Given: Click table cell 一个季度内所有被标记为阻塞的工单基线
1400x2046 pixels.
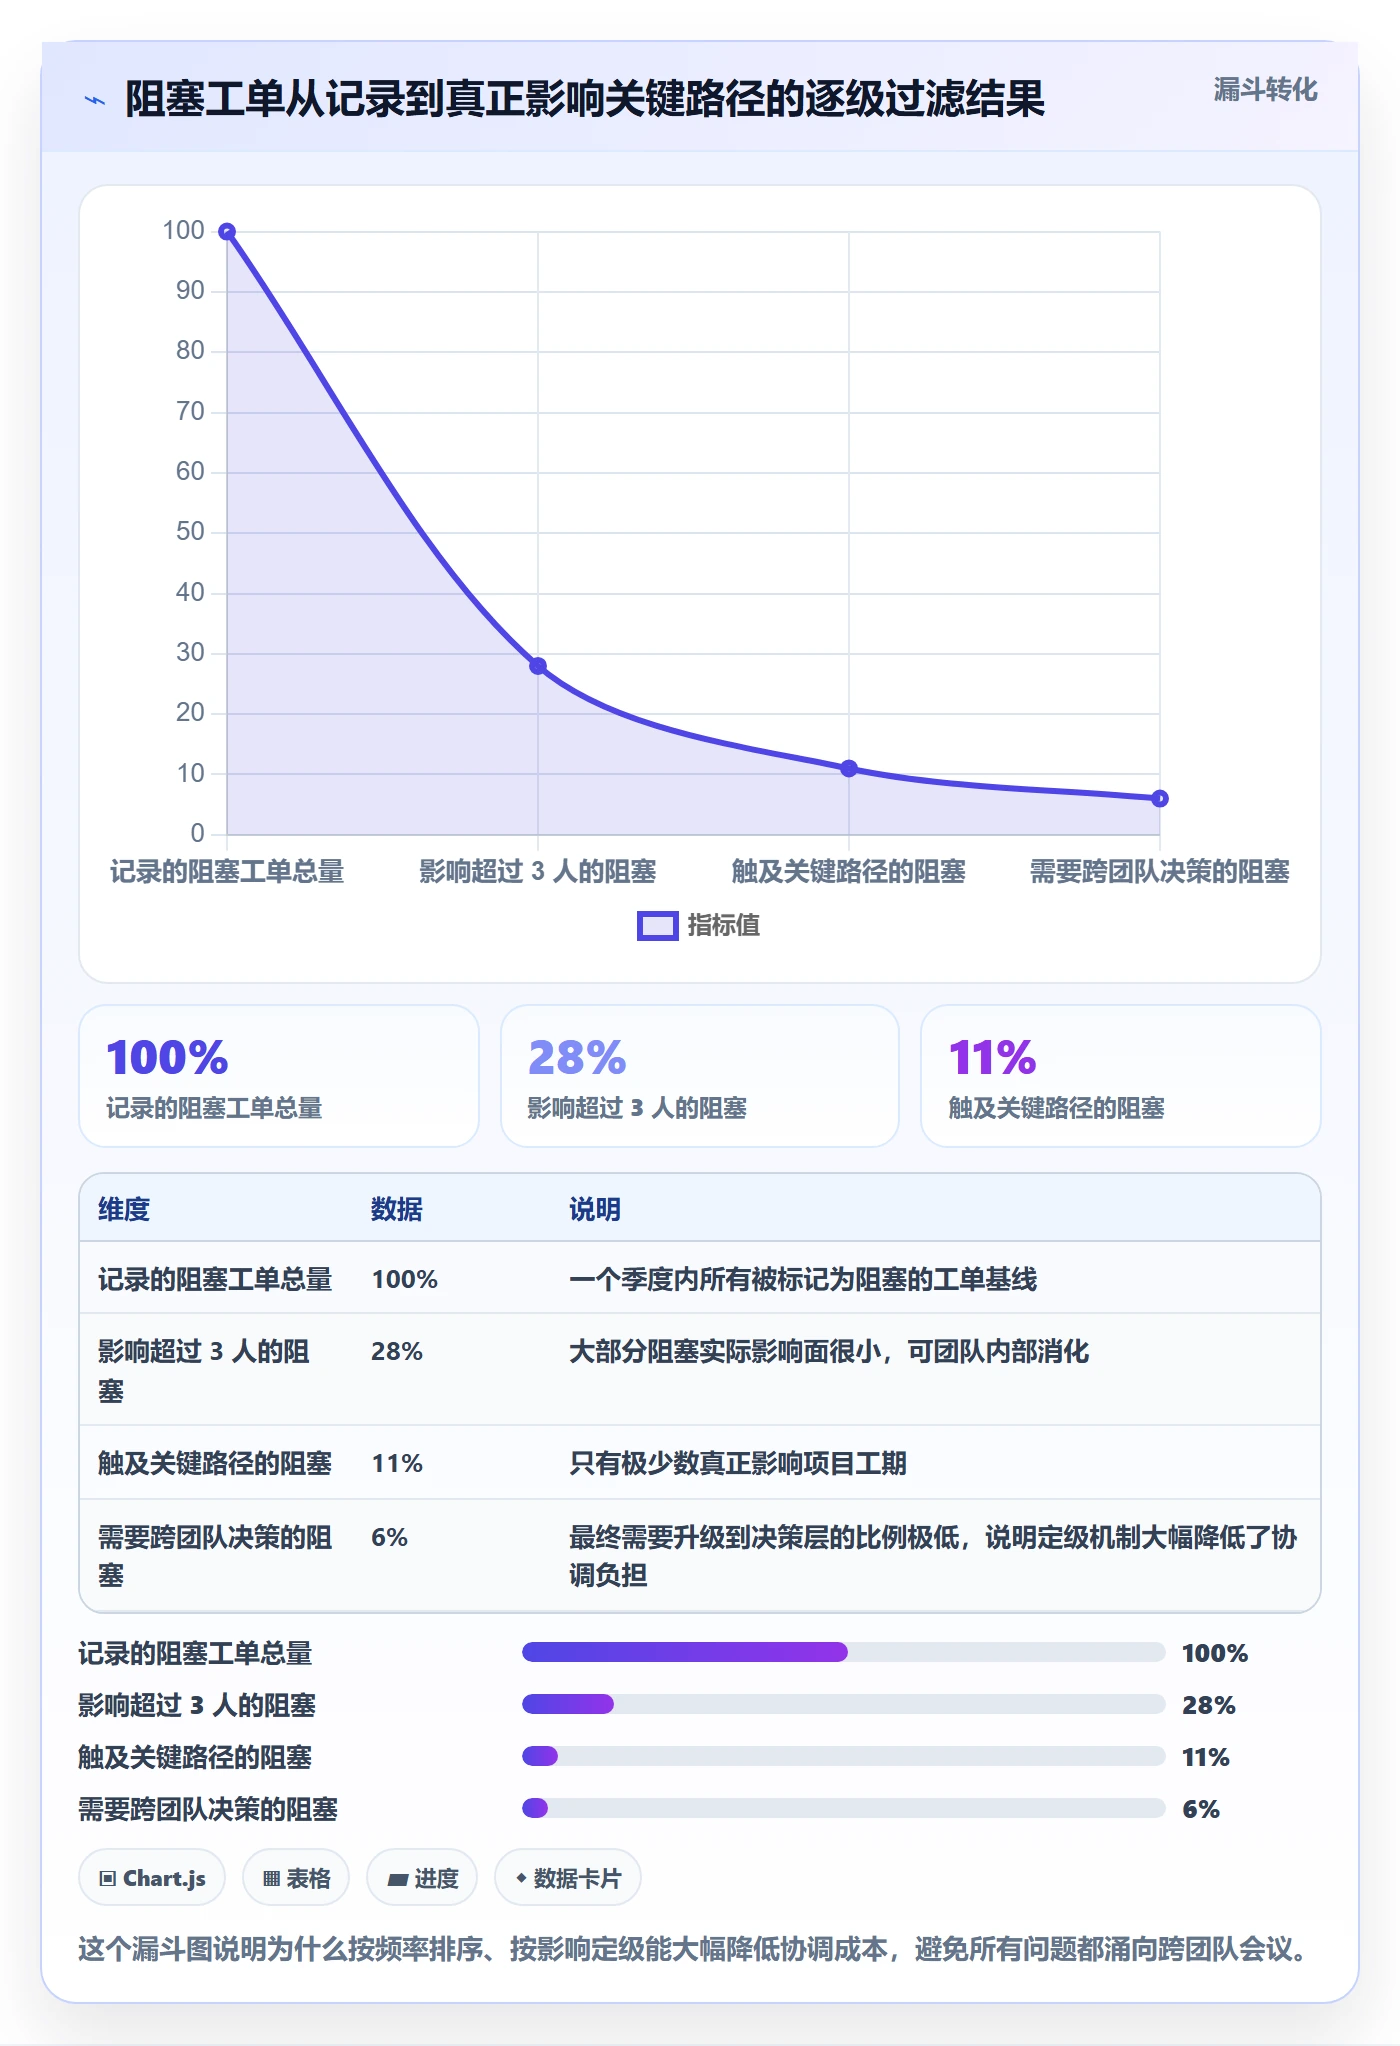Looking at the screenshot, I should tap(803, 1279).
